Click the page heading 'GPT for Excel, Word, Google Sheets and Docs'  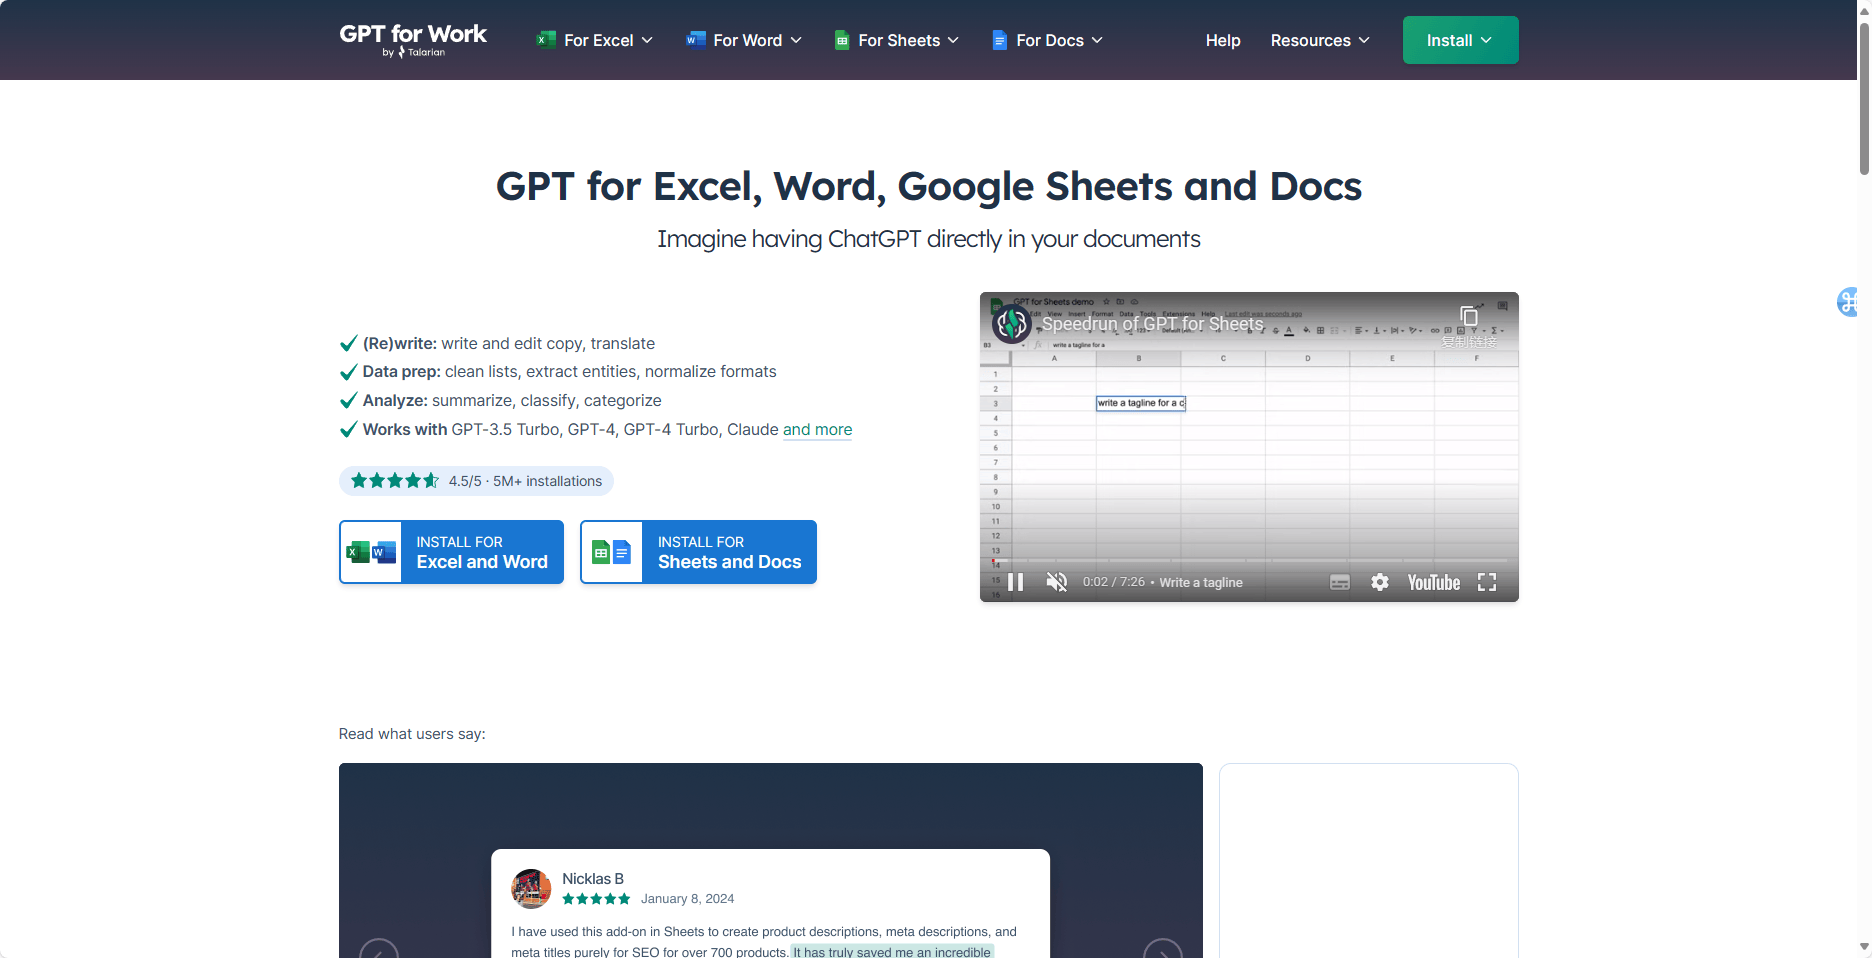(x=929, y=186)
